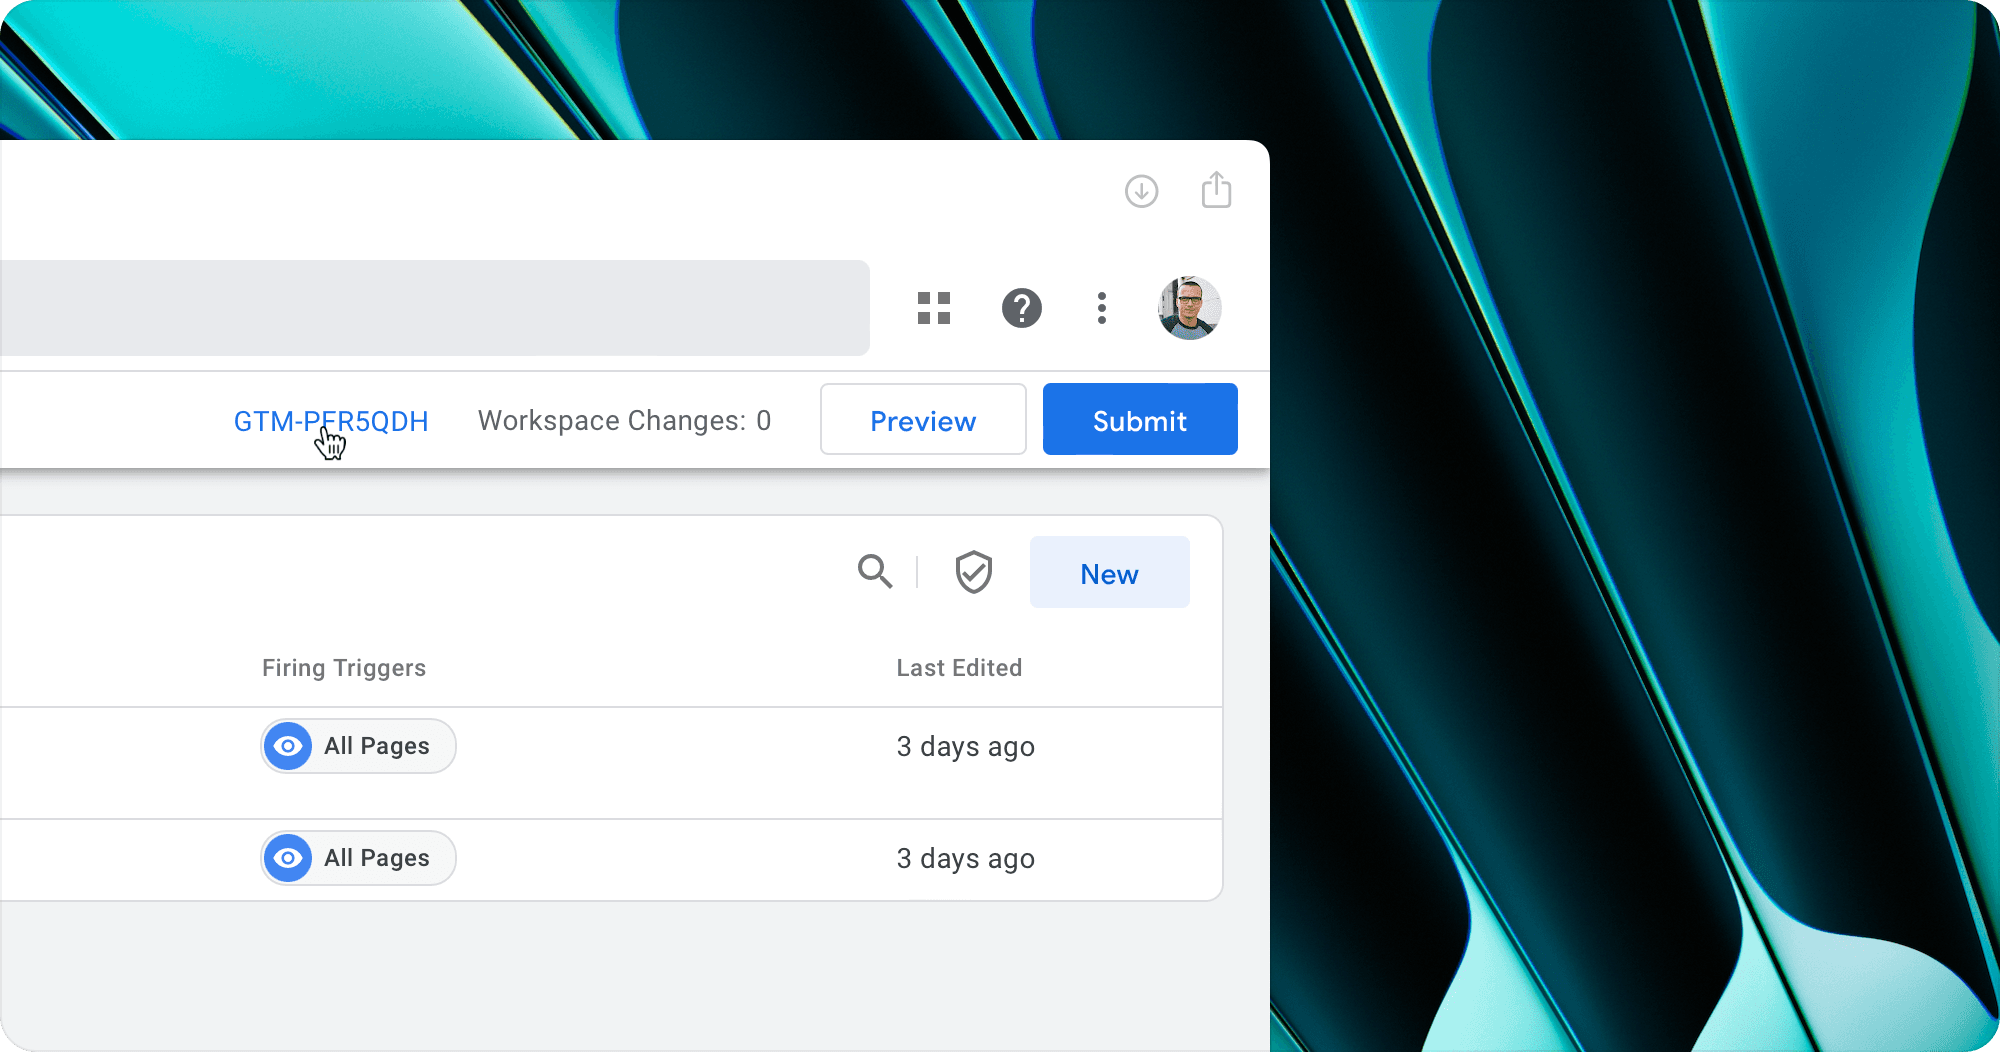Click the Workspace Changes: 0 label
This screenshot has height=1052, width=2000.
(624, 421)
